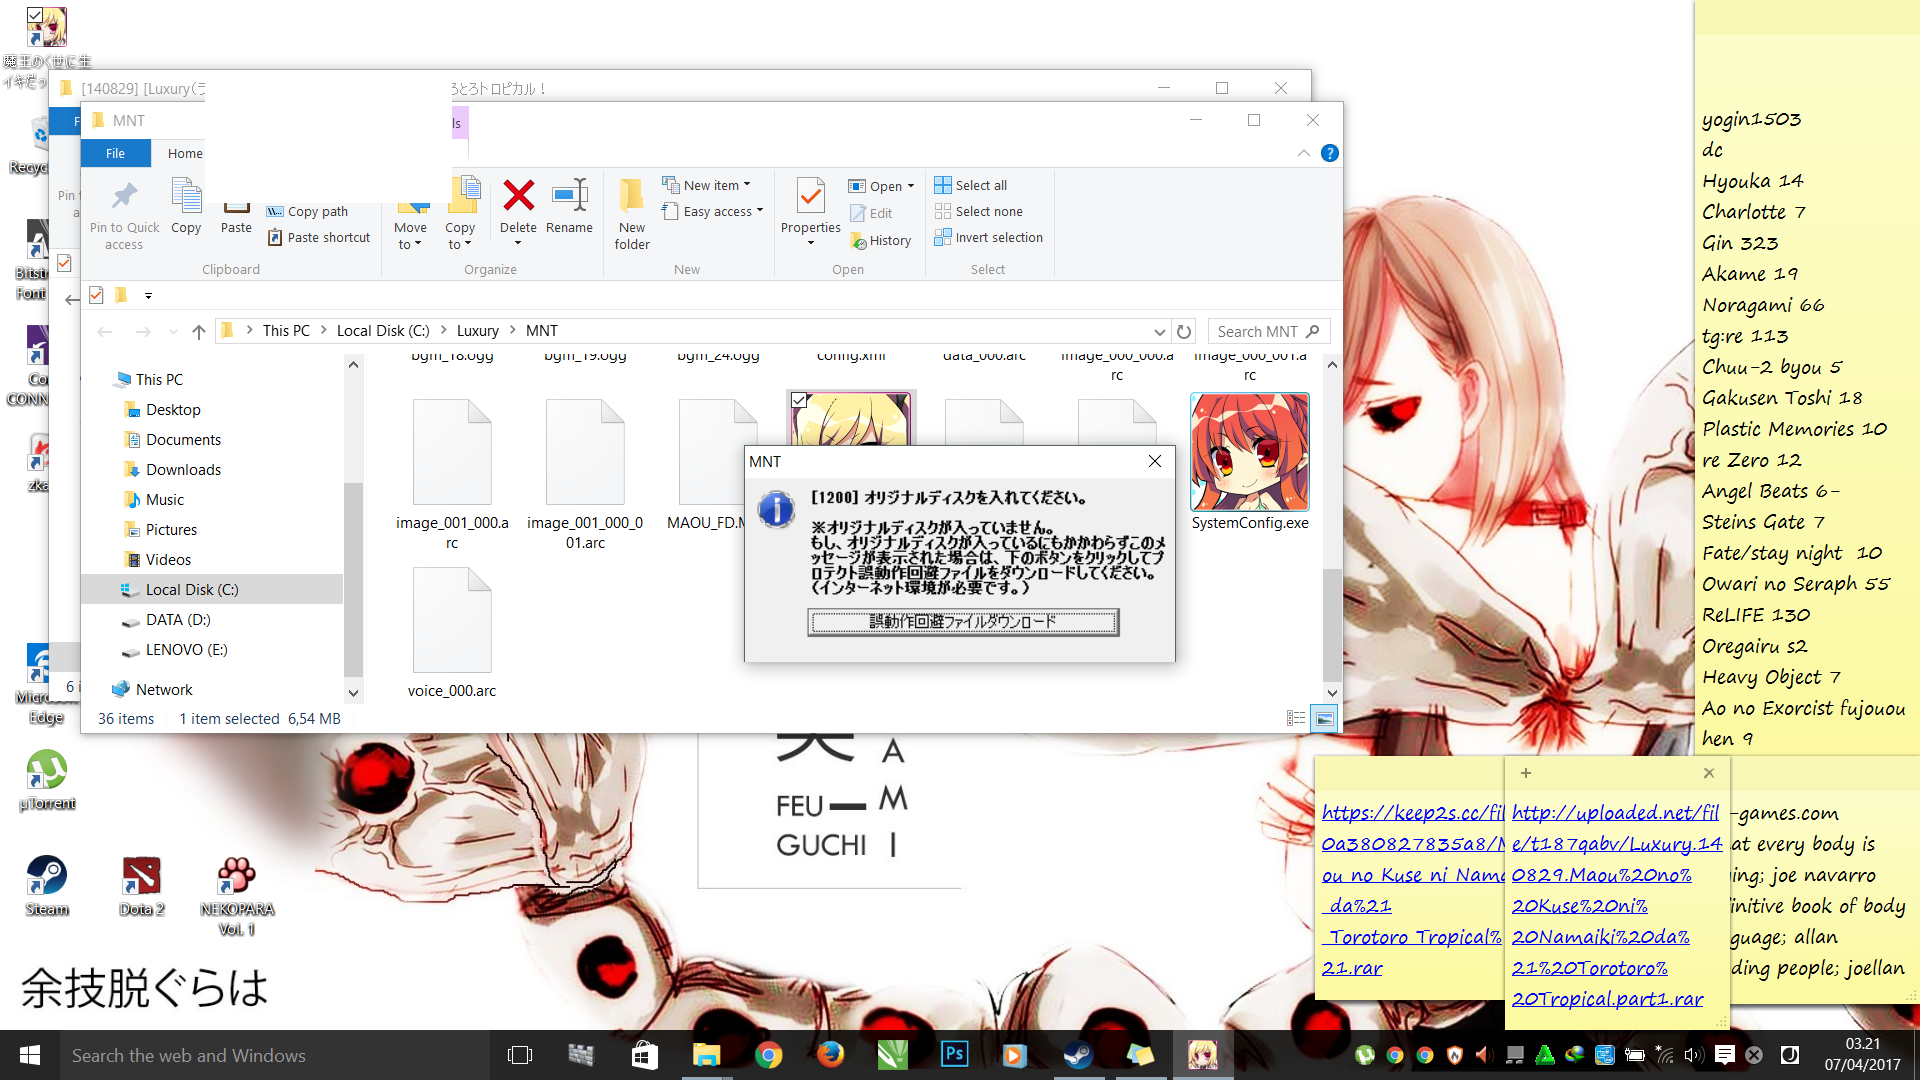Open the volume control in system tray

click(1692, 1055)
